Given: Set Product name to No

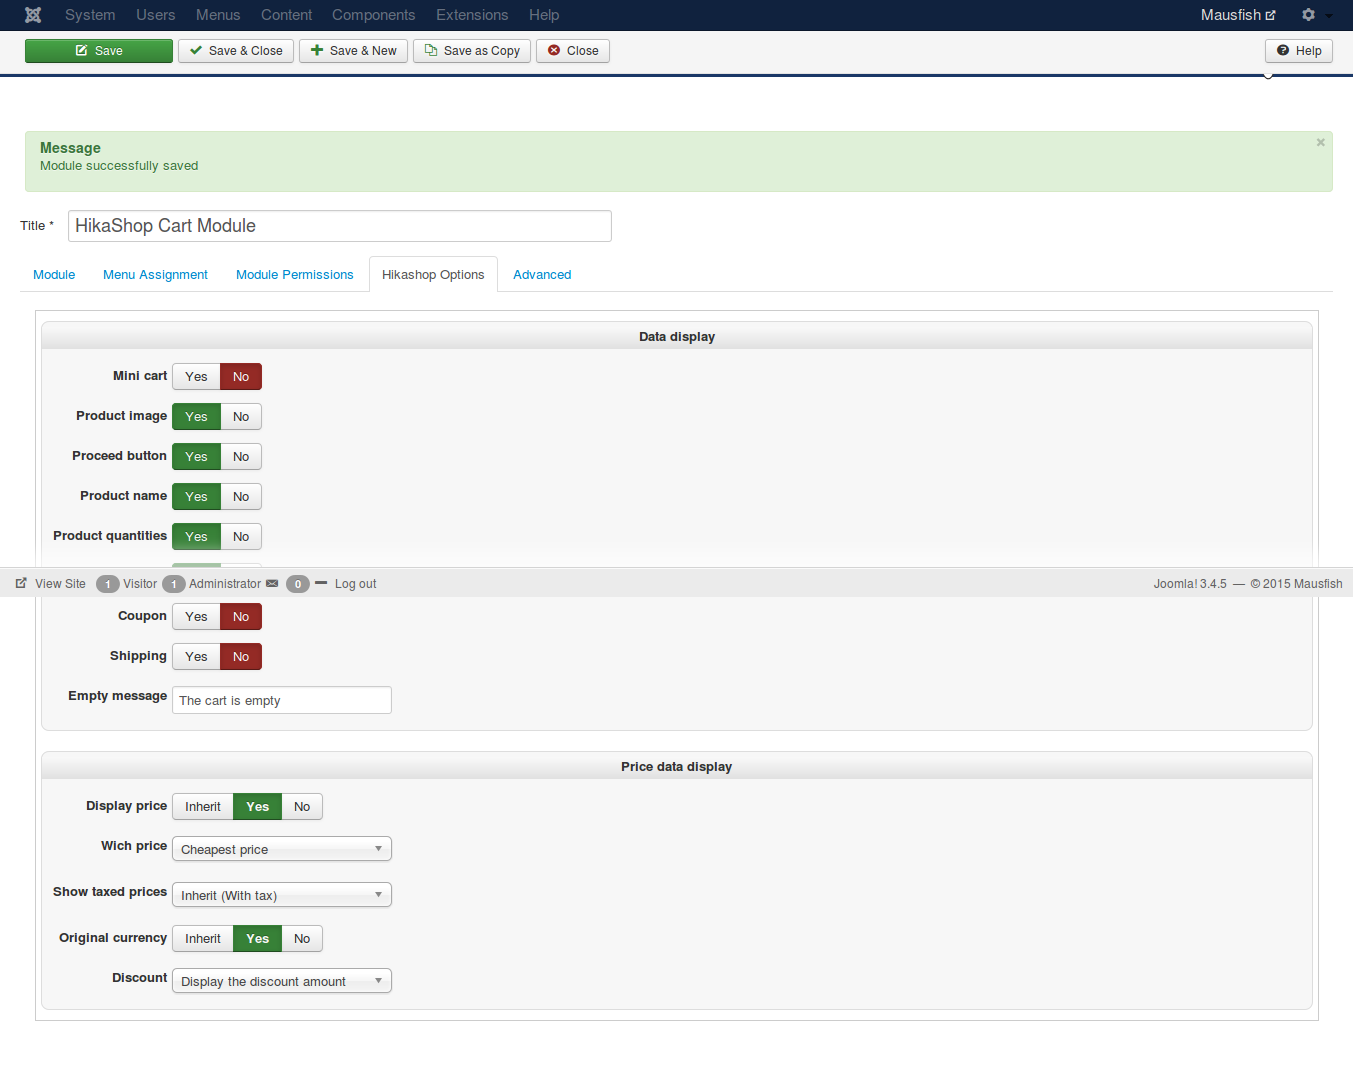Looking at the screenshot, I should coord(241,497).
